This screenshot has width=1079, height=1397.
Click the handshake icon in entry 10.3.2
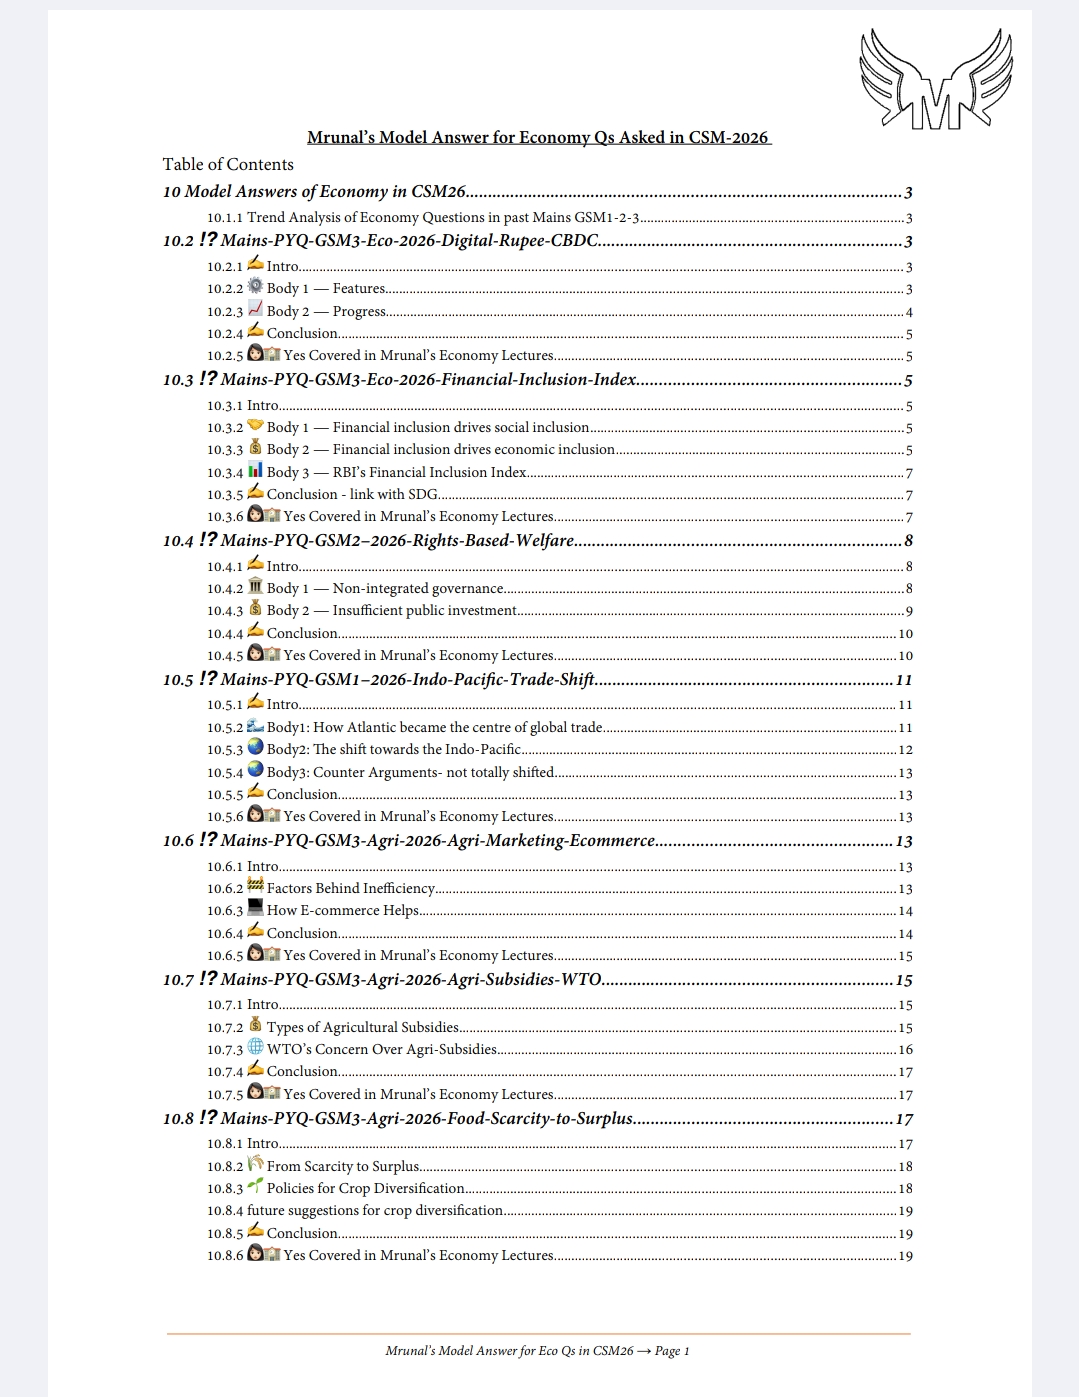[255, 425]
